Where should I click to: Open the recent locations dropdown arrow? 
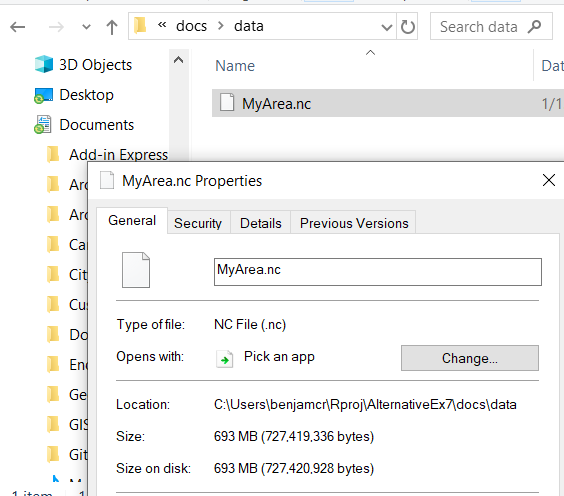[x=86, y=27]
